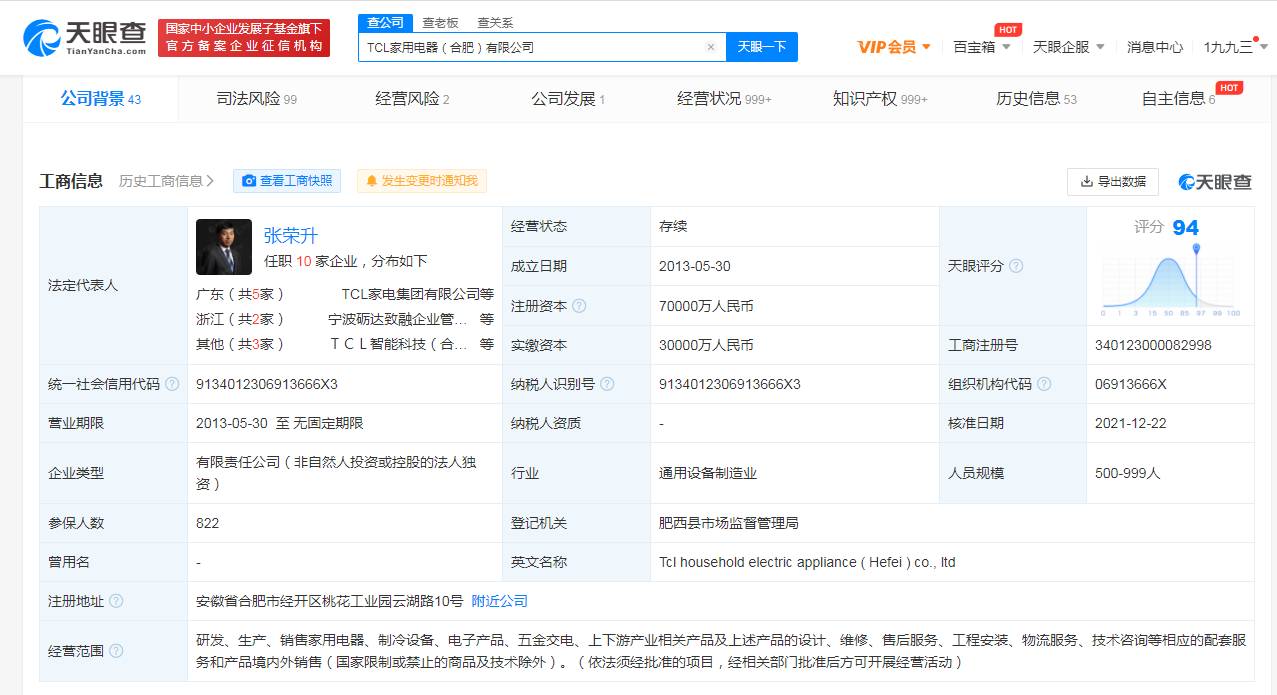Click the 登记机关 value 肥西县市场监督管理局
The height and width of the screenshot is (695, 1277).
click(x=729, y=523)
